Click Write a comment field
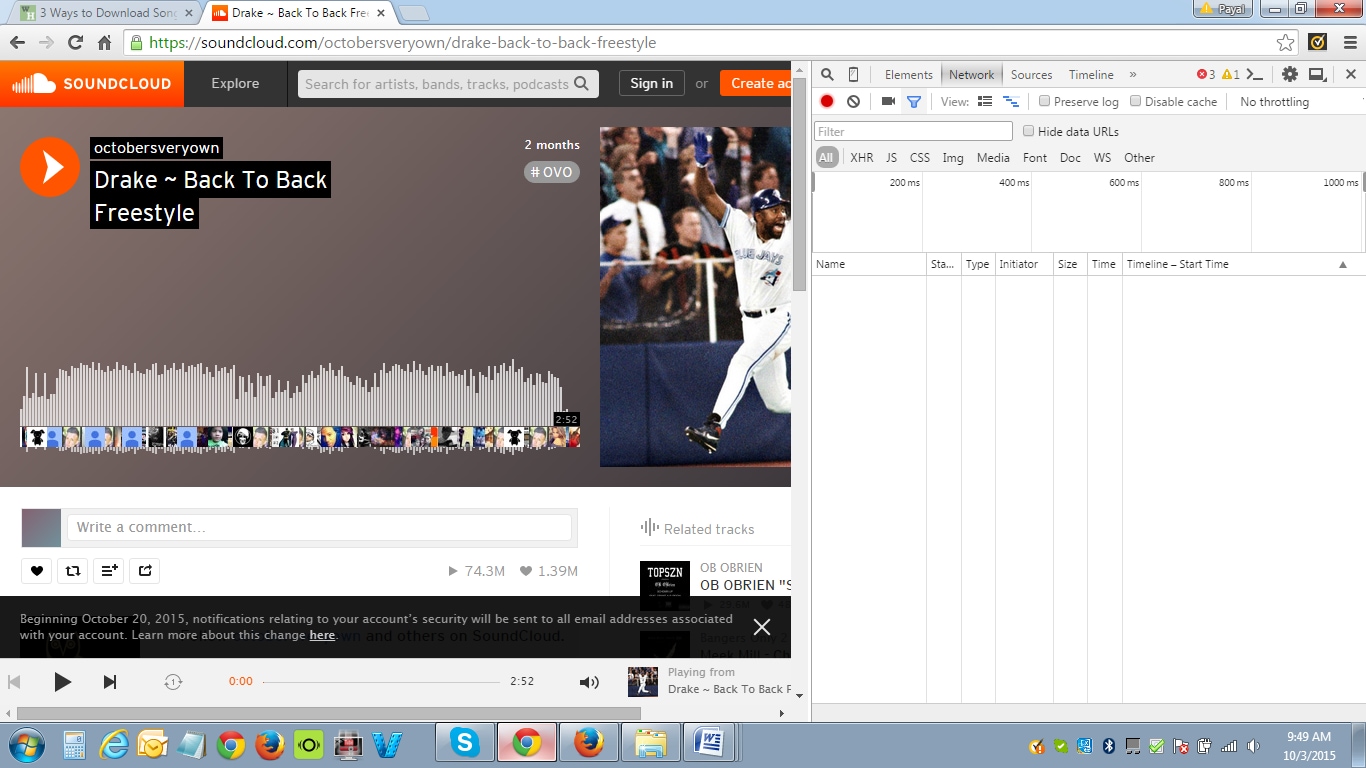 click(x=319, y=527)
